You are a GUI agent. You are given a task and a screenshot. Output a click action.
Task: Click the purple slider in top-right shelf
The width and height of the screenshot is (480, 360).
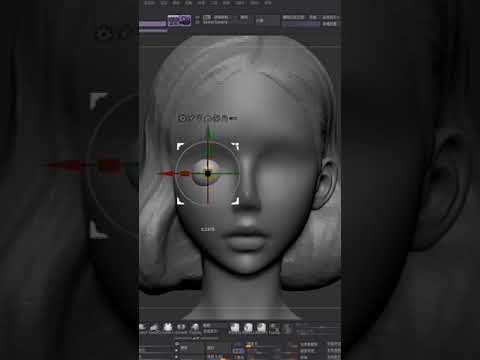(x=301, y=24)
